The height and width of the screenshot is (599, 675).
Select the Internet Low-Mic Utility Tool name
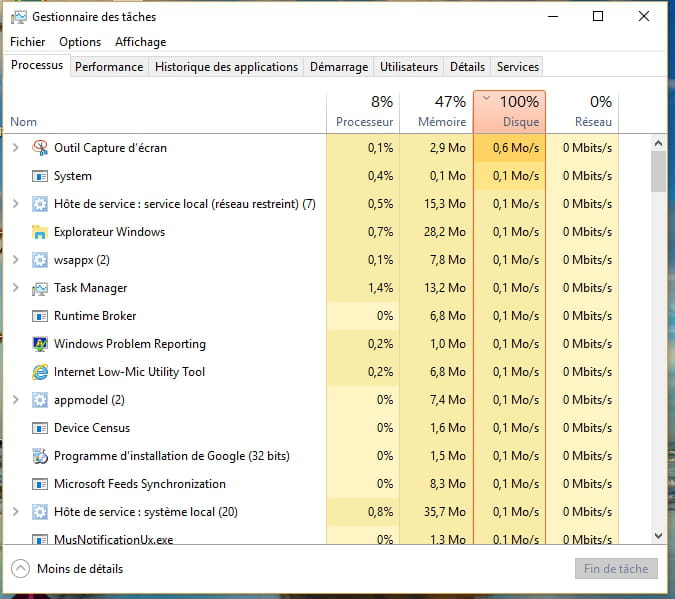click(129, 372)
